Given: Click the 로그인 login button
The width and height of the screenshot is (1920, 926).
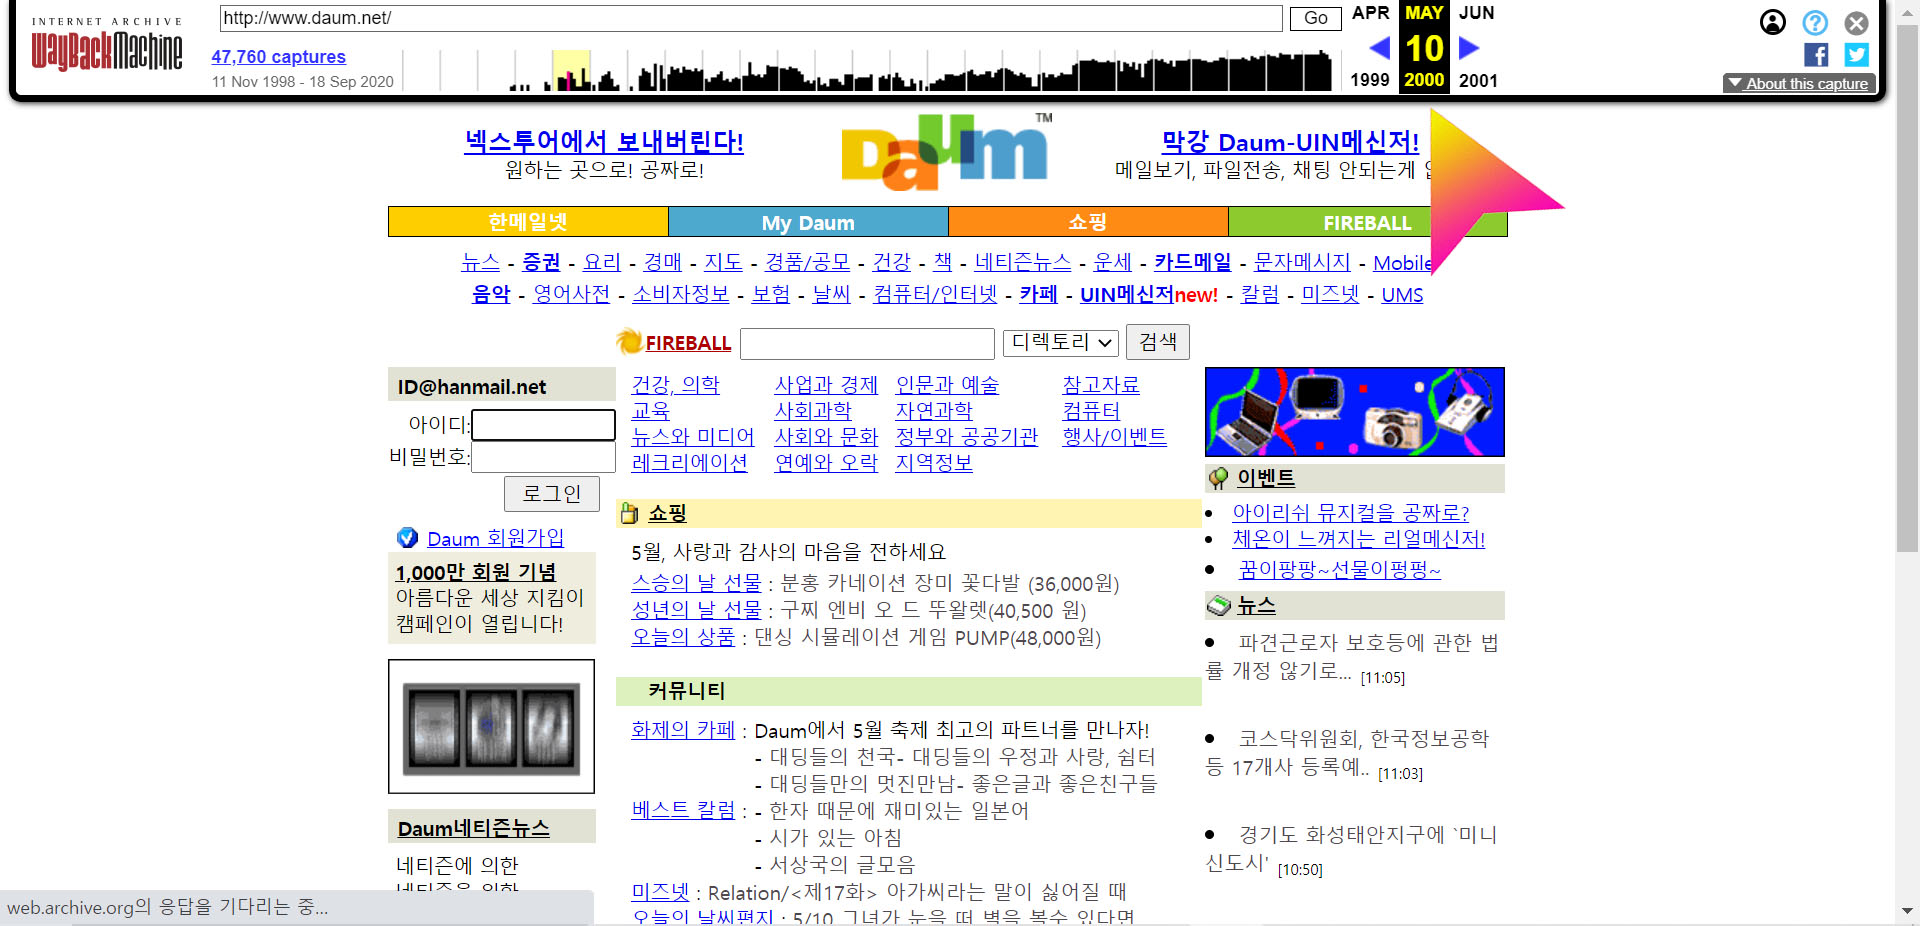Looking at the screenshot, I should (x=552, y=494).
